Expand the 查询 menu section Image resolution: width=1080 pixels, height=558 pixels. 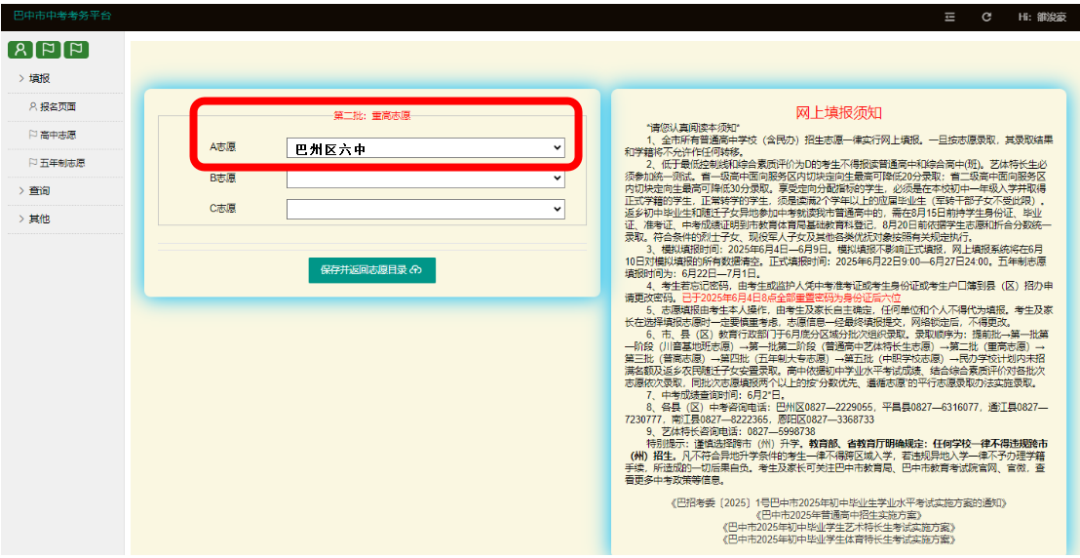click(x=40, y=191)
